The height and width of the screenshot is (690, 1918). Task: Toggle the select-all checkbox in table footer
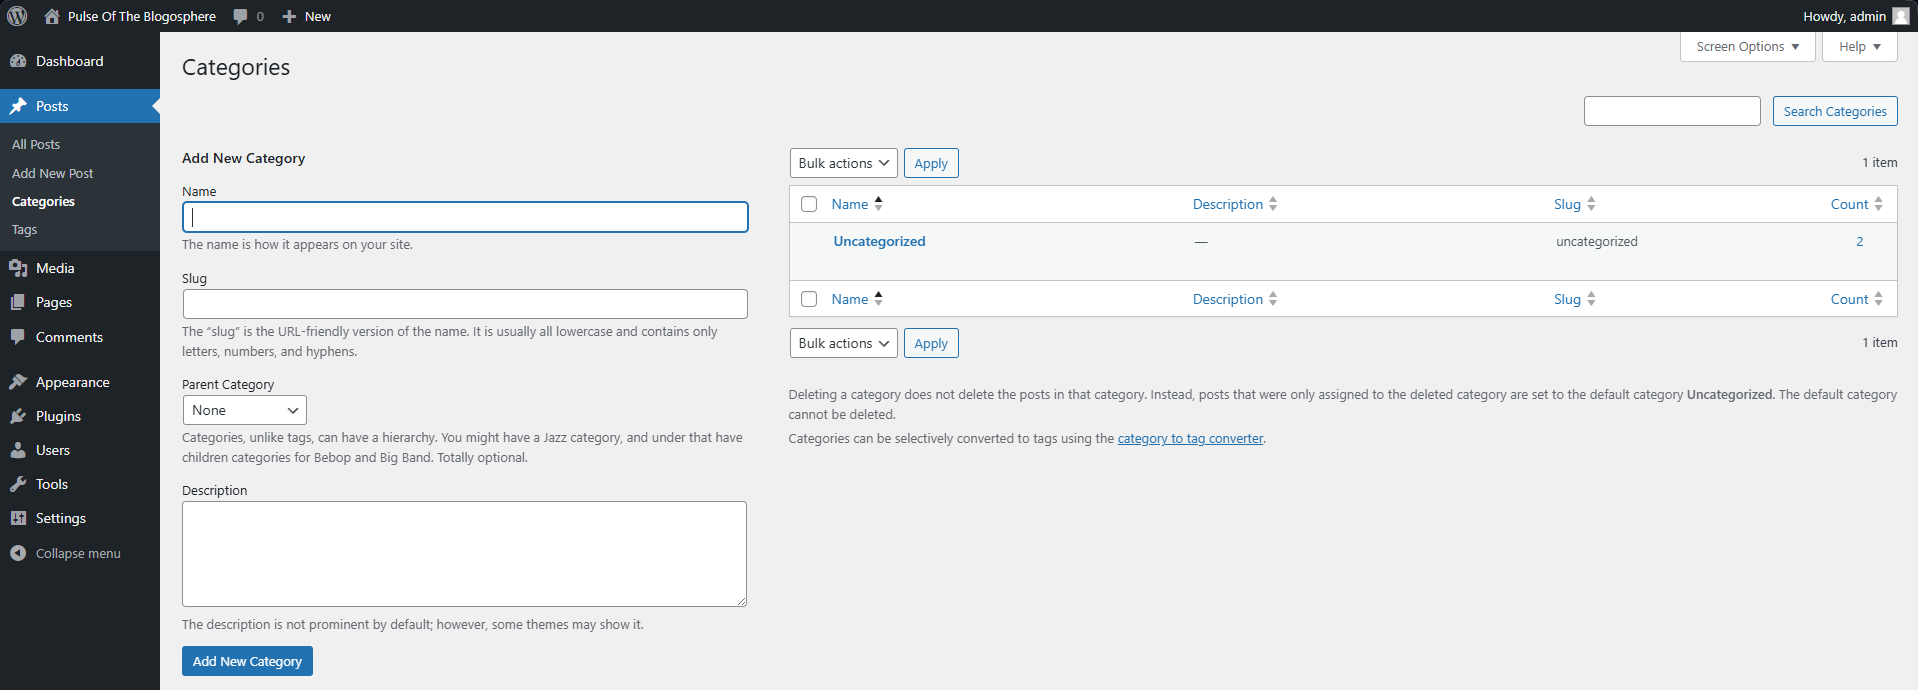point(809,299)
